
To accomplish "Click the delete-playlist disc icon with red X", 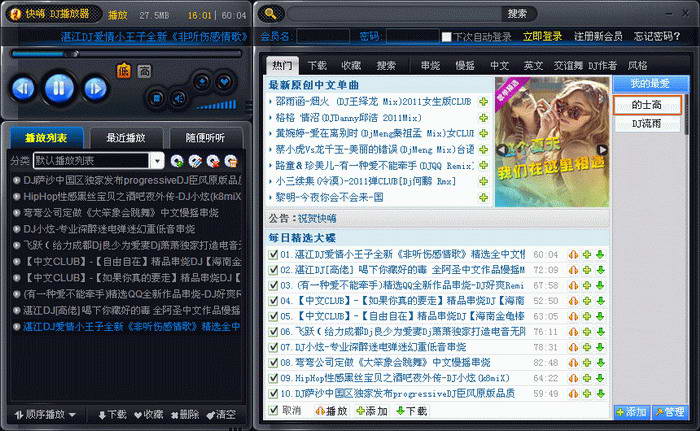I will point(212,161).
